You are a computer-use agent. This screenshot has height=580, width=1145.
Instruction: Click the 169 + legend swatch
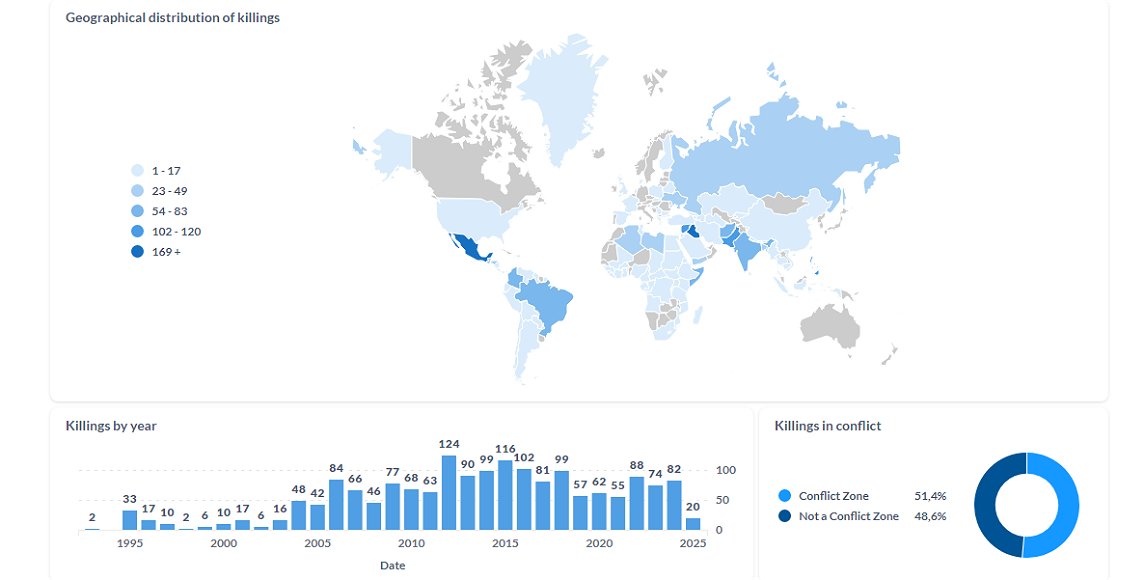pos(137,252)
